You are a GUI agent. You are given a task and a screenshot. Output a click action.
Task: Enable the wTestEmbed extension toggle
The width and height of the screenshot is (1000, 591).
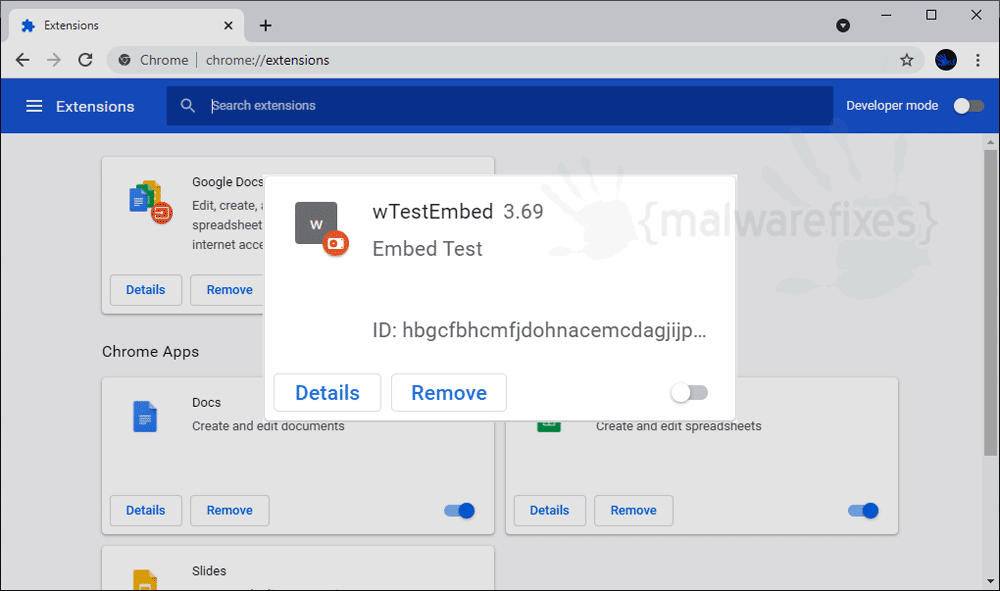689,393
